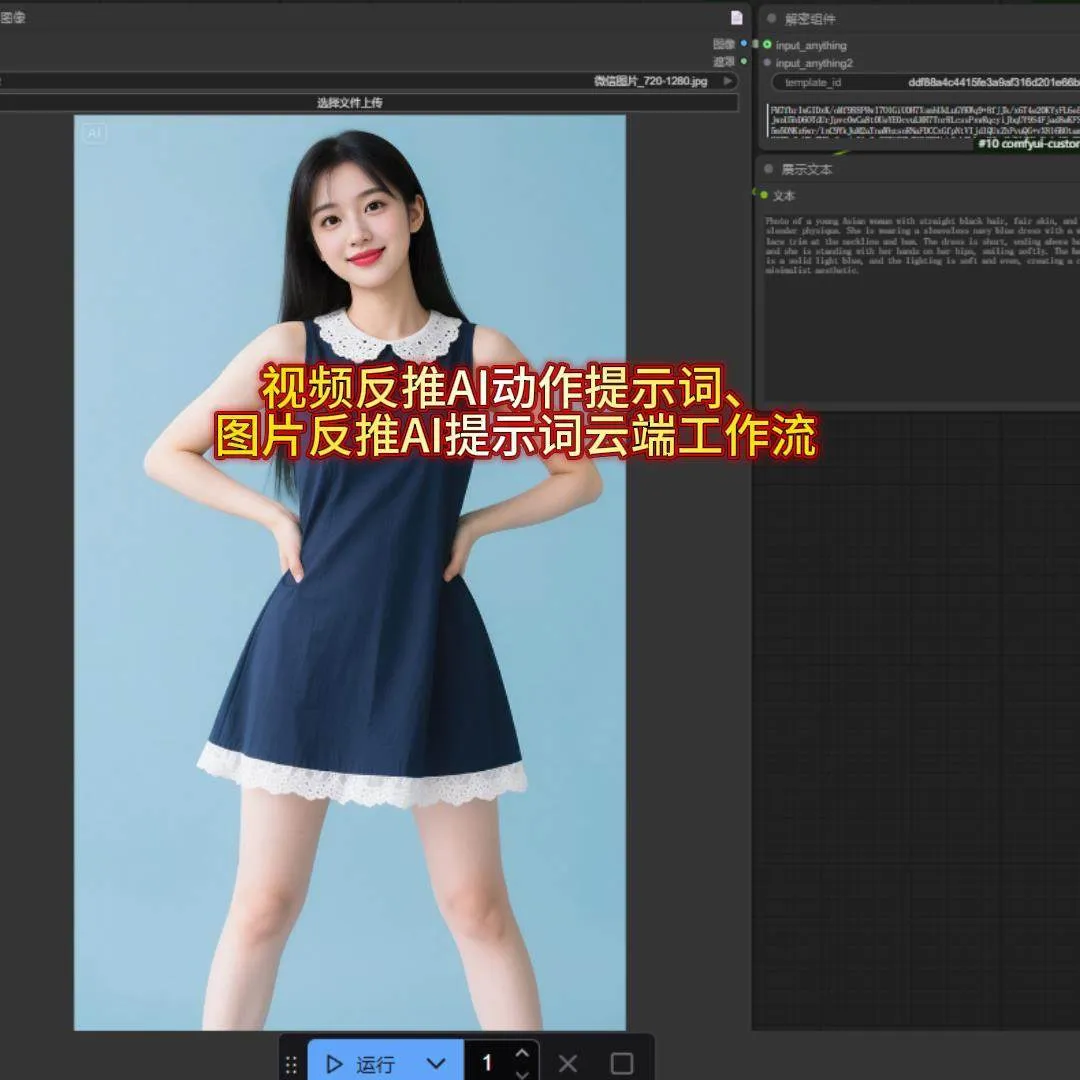
Task: Open run options chevron beside 运行 button
Action: tap(435, 1063)
